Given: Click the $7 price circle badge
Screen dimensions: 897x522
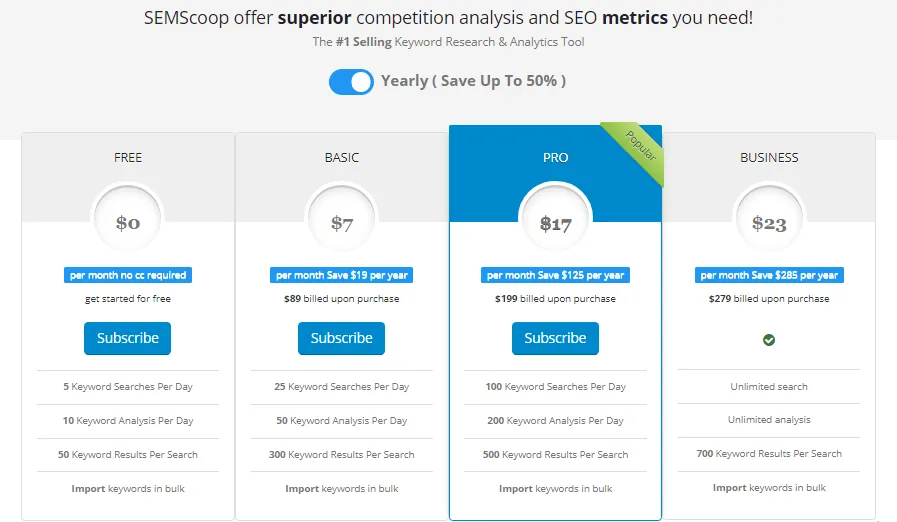Looking at the screenshot, I should 342,223.
